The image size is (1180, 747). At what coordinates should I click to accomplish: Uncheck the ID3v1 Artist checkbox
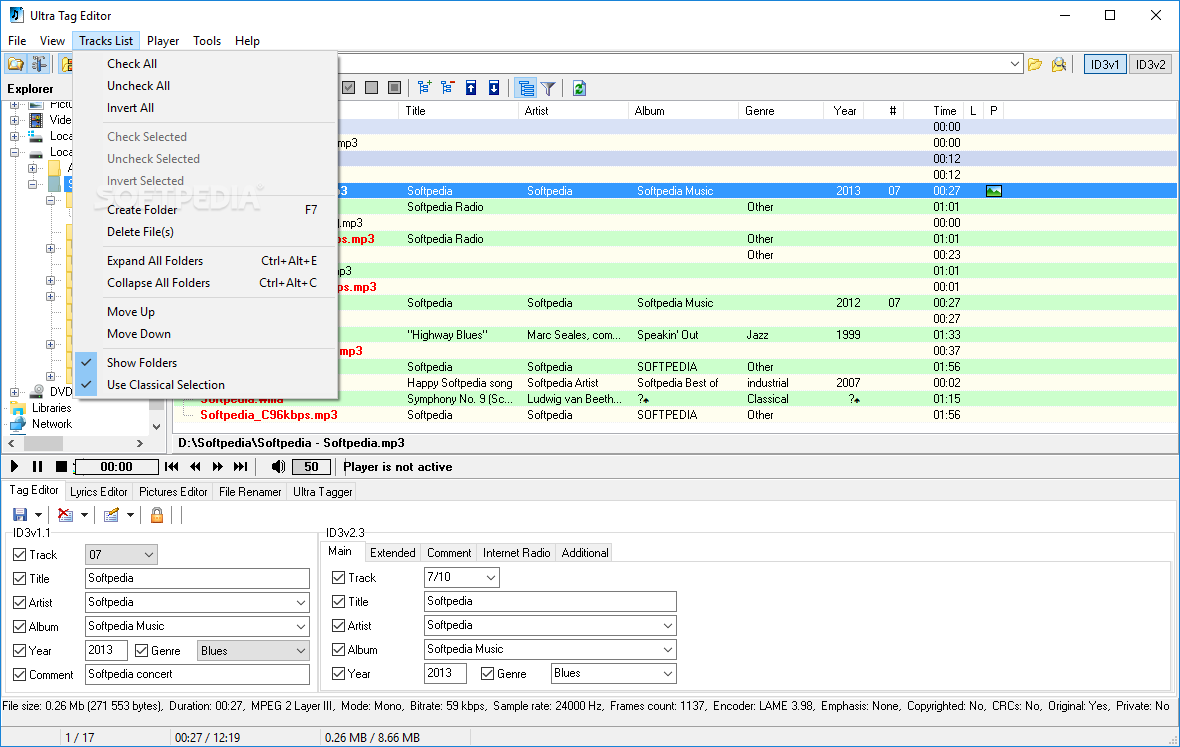pyautogui.click(x=20, y=603)
